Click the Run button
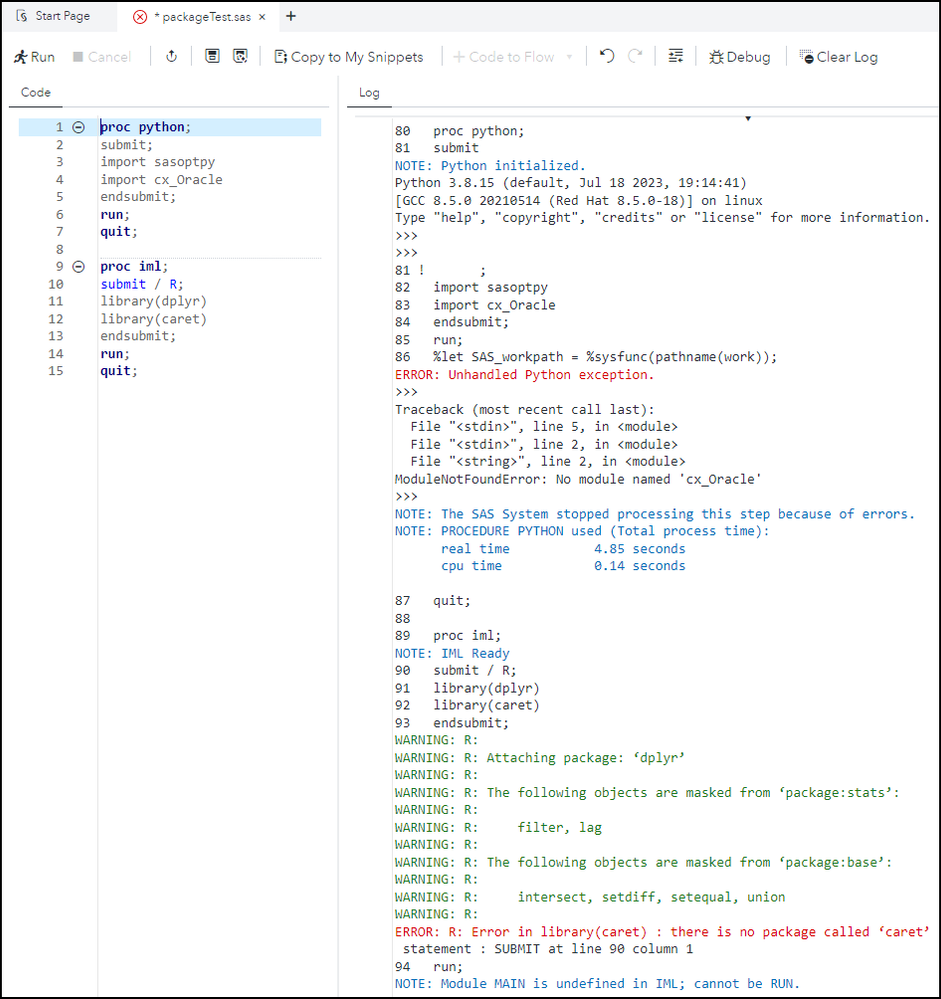The image size is (941, 999). point(34,57)
